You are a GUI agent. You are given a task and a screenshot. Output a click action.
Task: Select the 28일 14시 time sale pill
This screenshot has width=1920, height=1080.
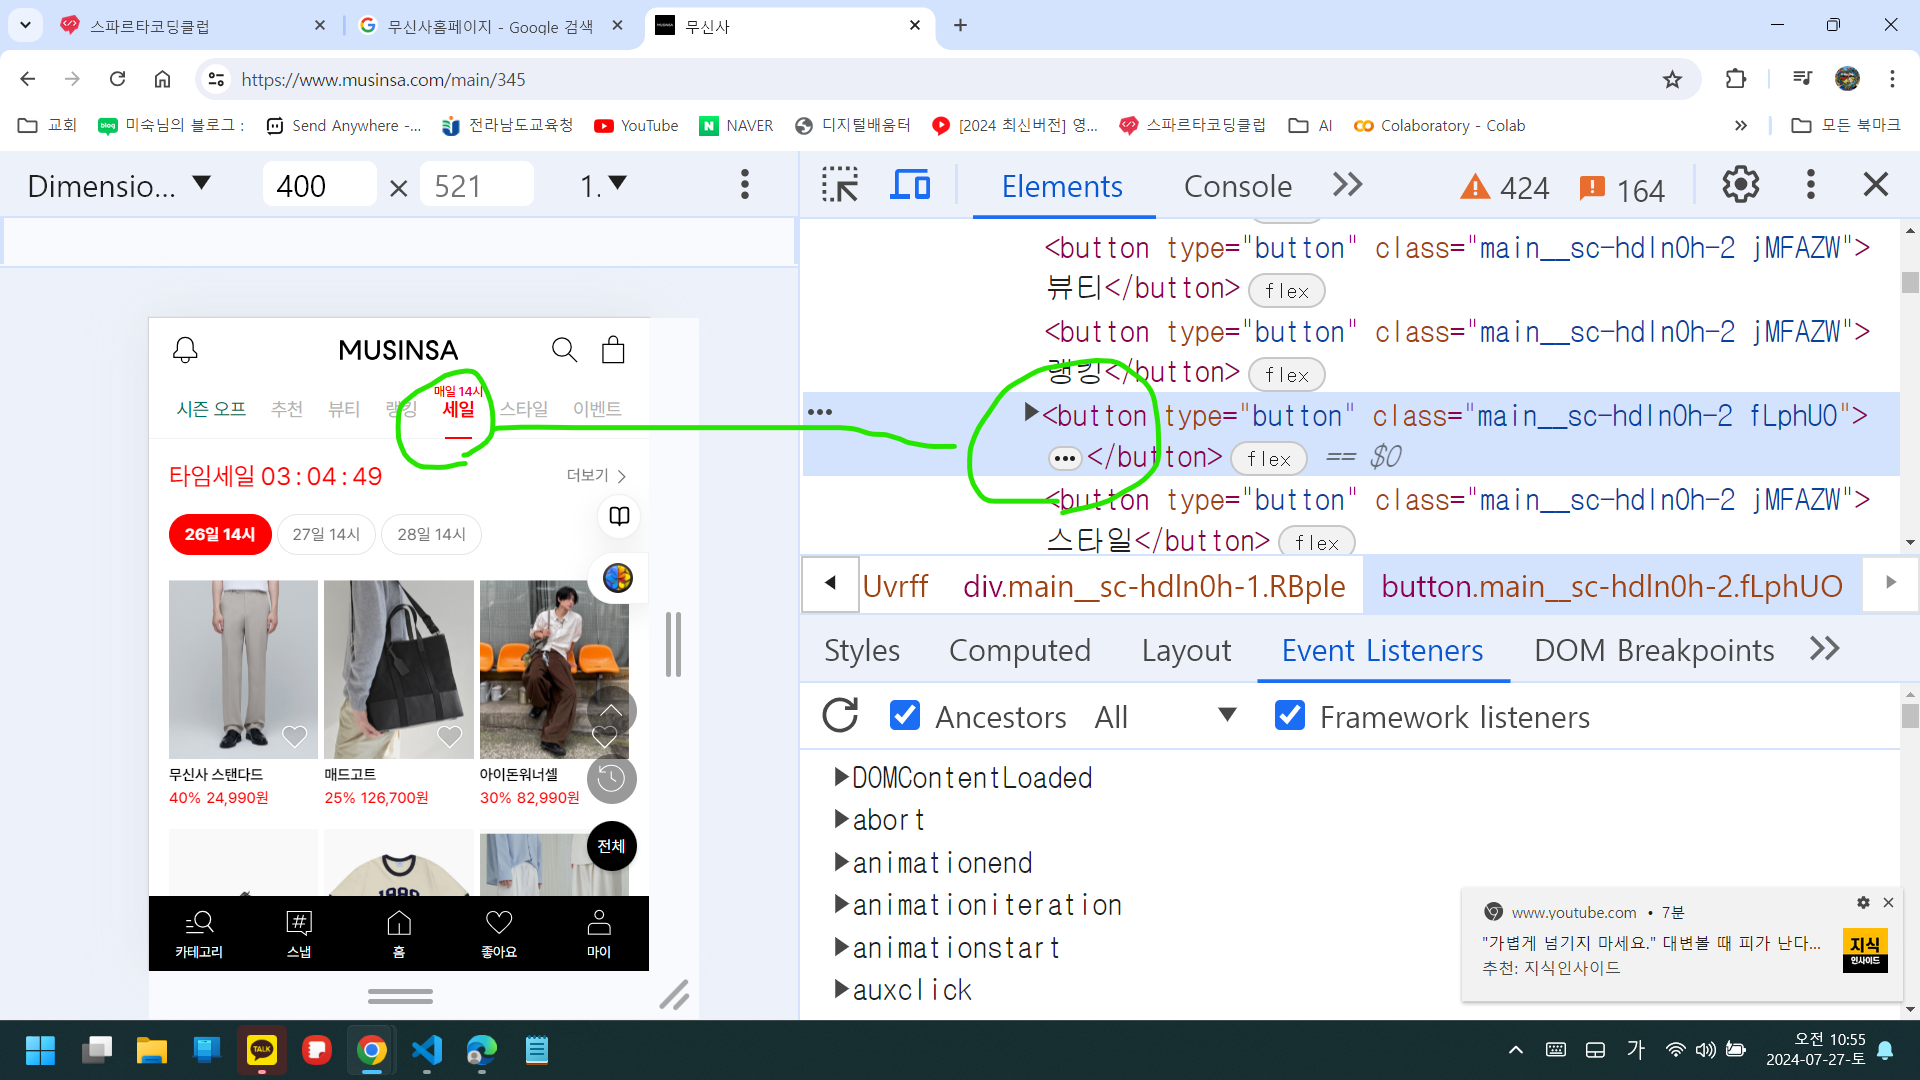431,534
